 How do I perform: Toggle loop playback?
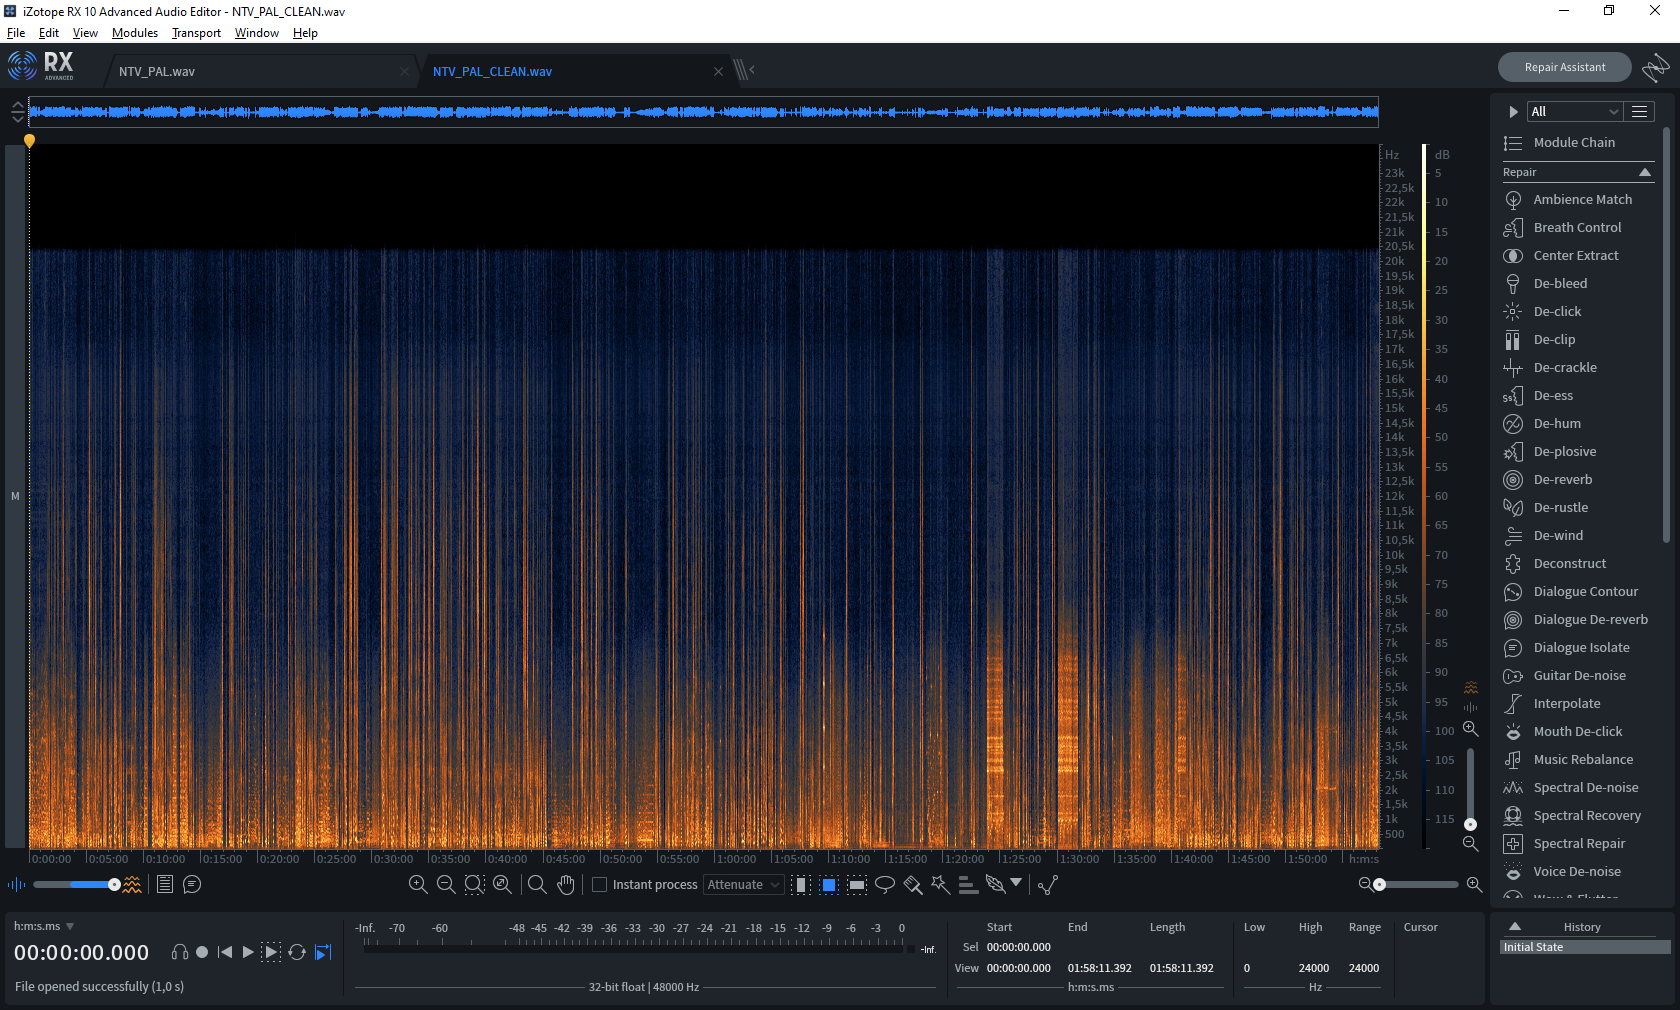[297, 952]
